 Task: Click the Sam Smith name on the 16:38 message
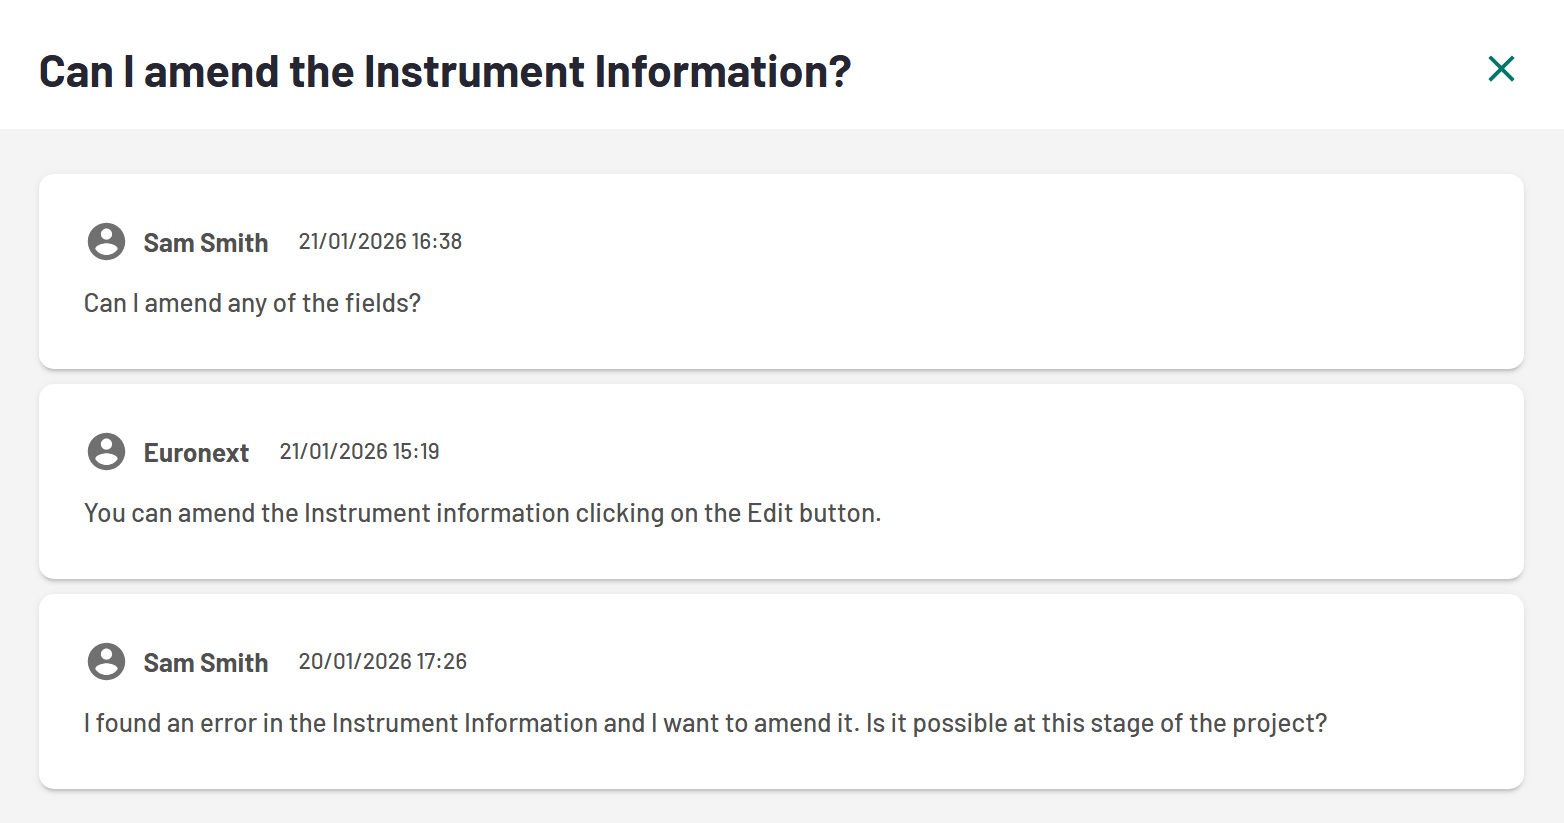[x=205, y=243]
